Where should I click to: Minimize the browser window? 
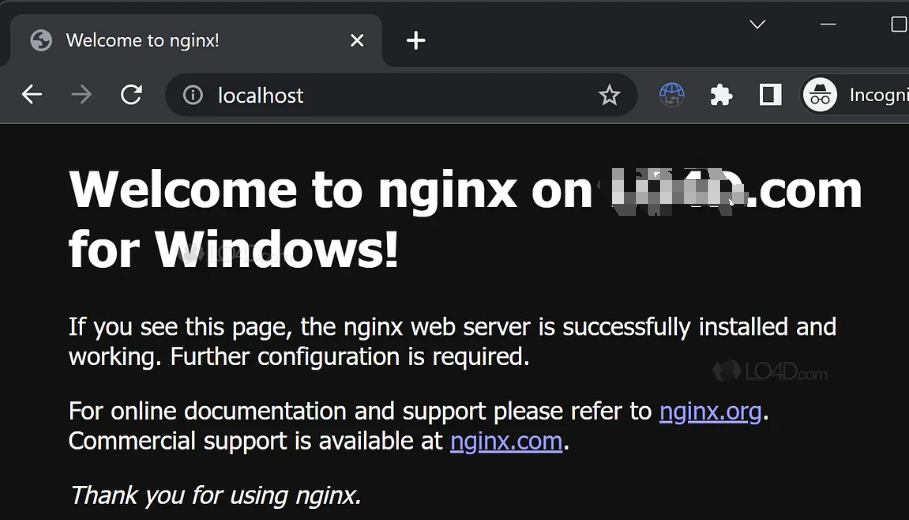click(828, 24)
